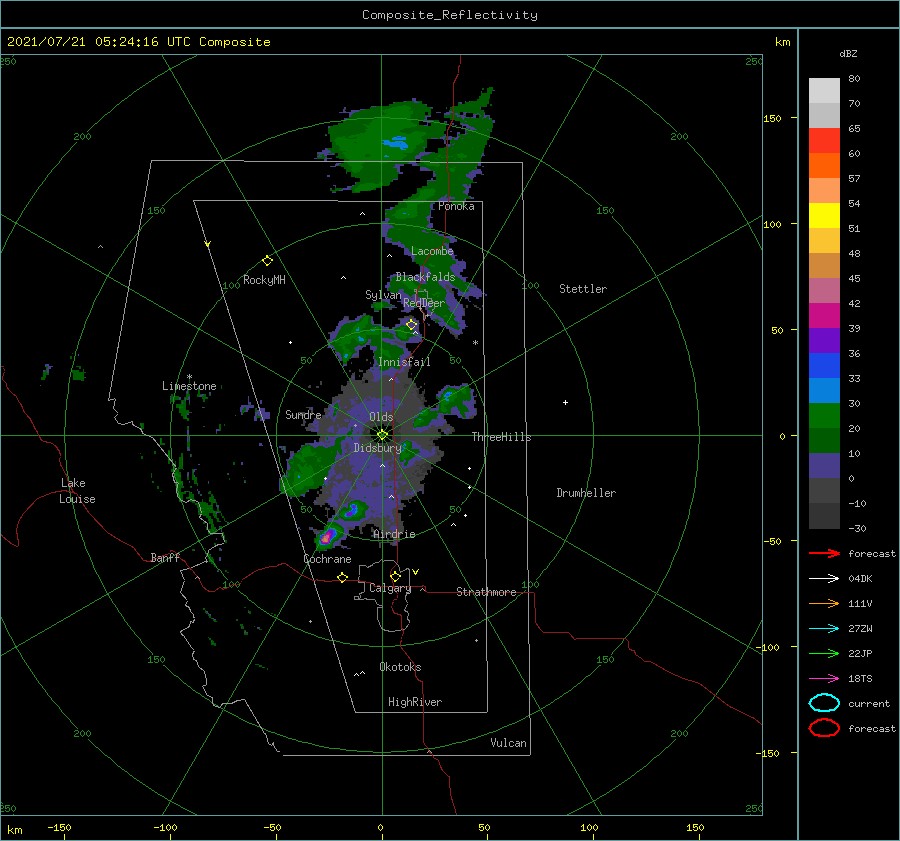Screen dimensions: 900x841
Task: Click the Didsbury town label
Action: (x=377, y=448)
